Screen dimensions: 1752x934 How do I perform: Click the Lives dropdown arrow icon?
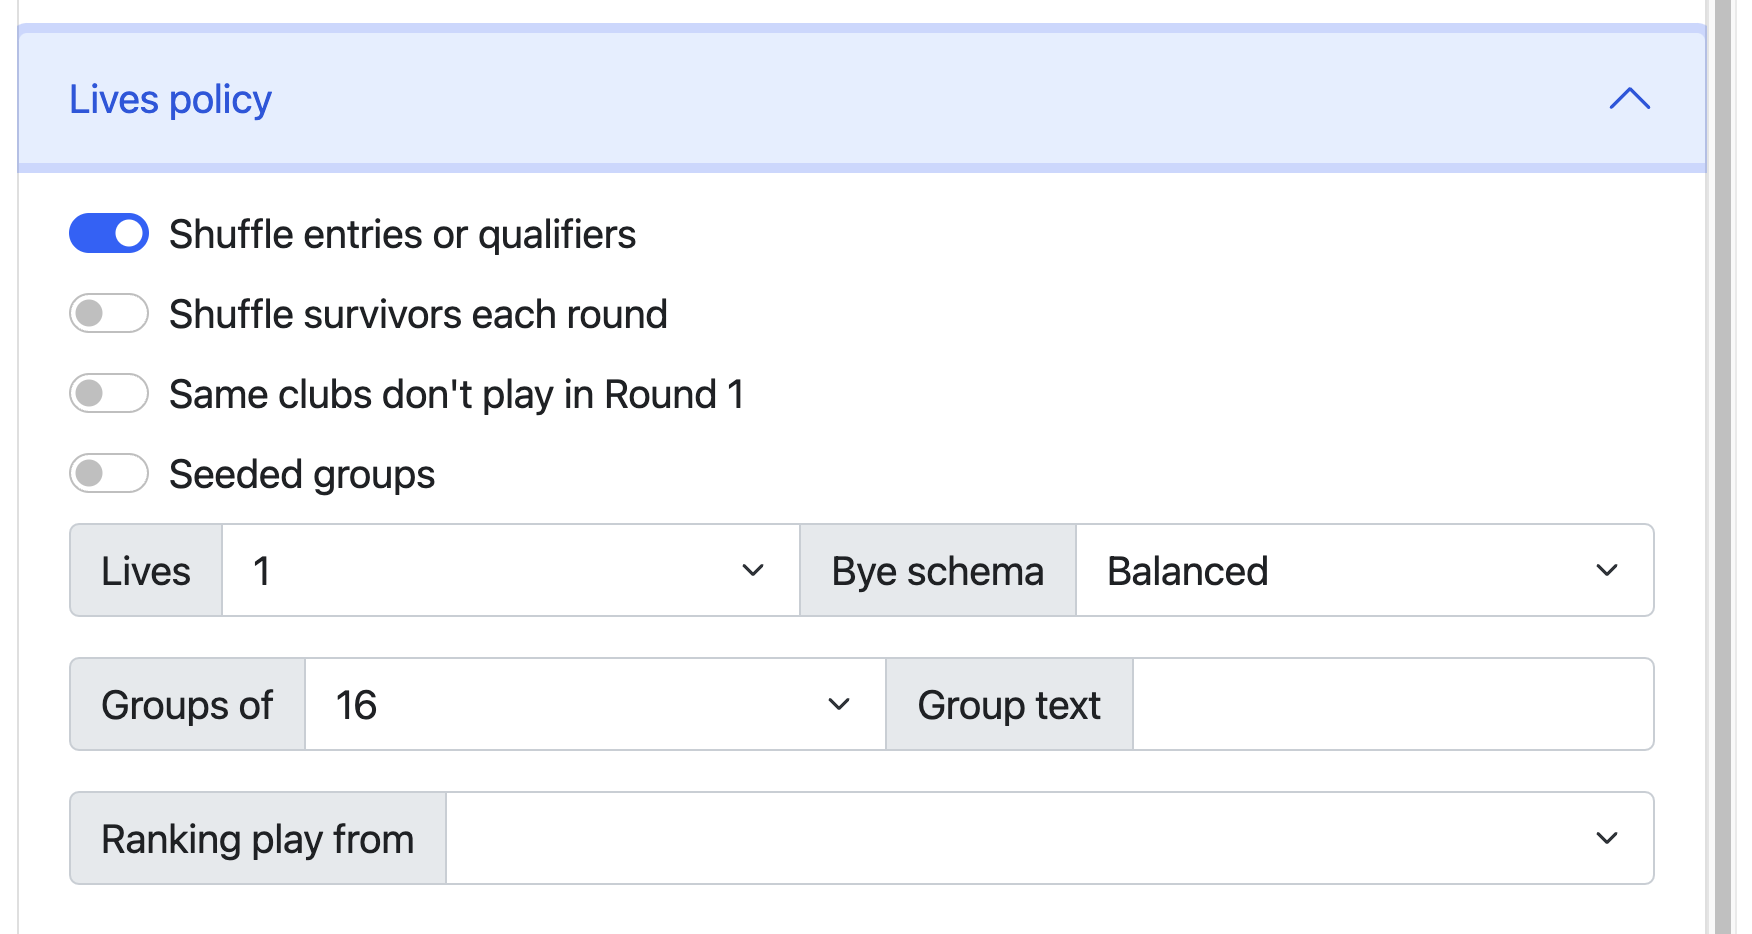click(753, 571)
